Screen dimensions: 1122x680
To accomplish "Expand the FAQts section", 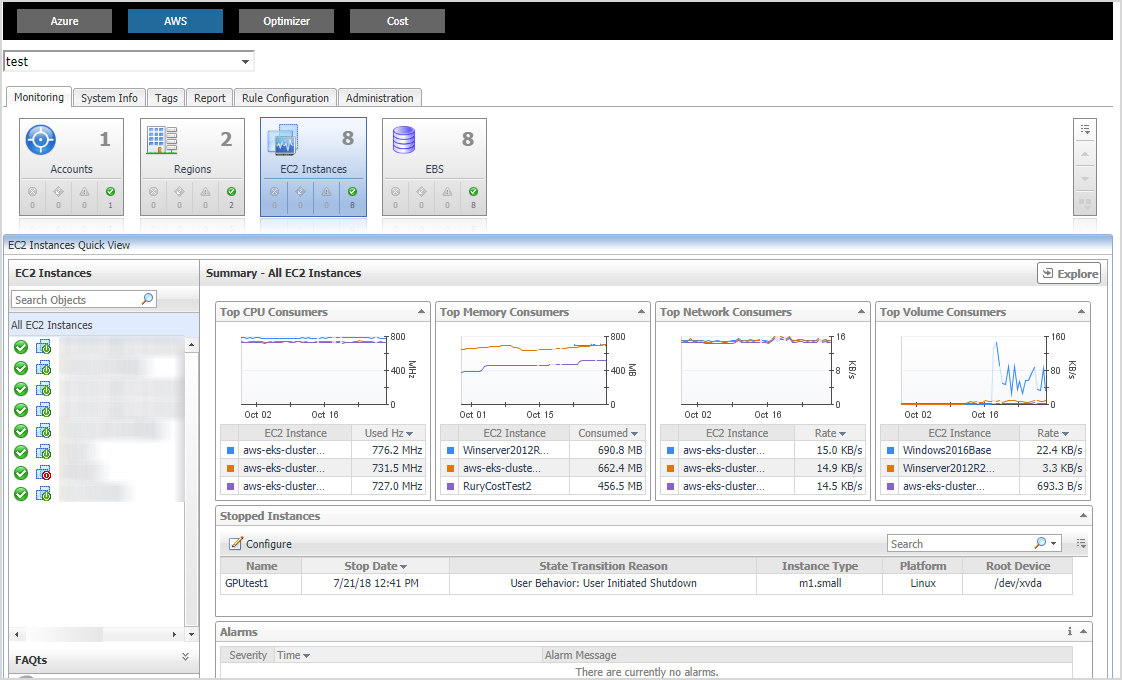I will 185,657.
